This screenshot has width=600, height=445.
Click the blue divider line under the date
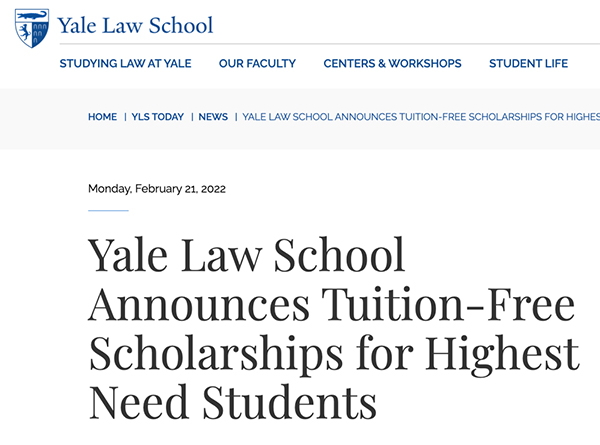[x=108, y=210]
